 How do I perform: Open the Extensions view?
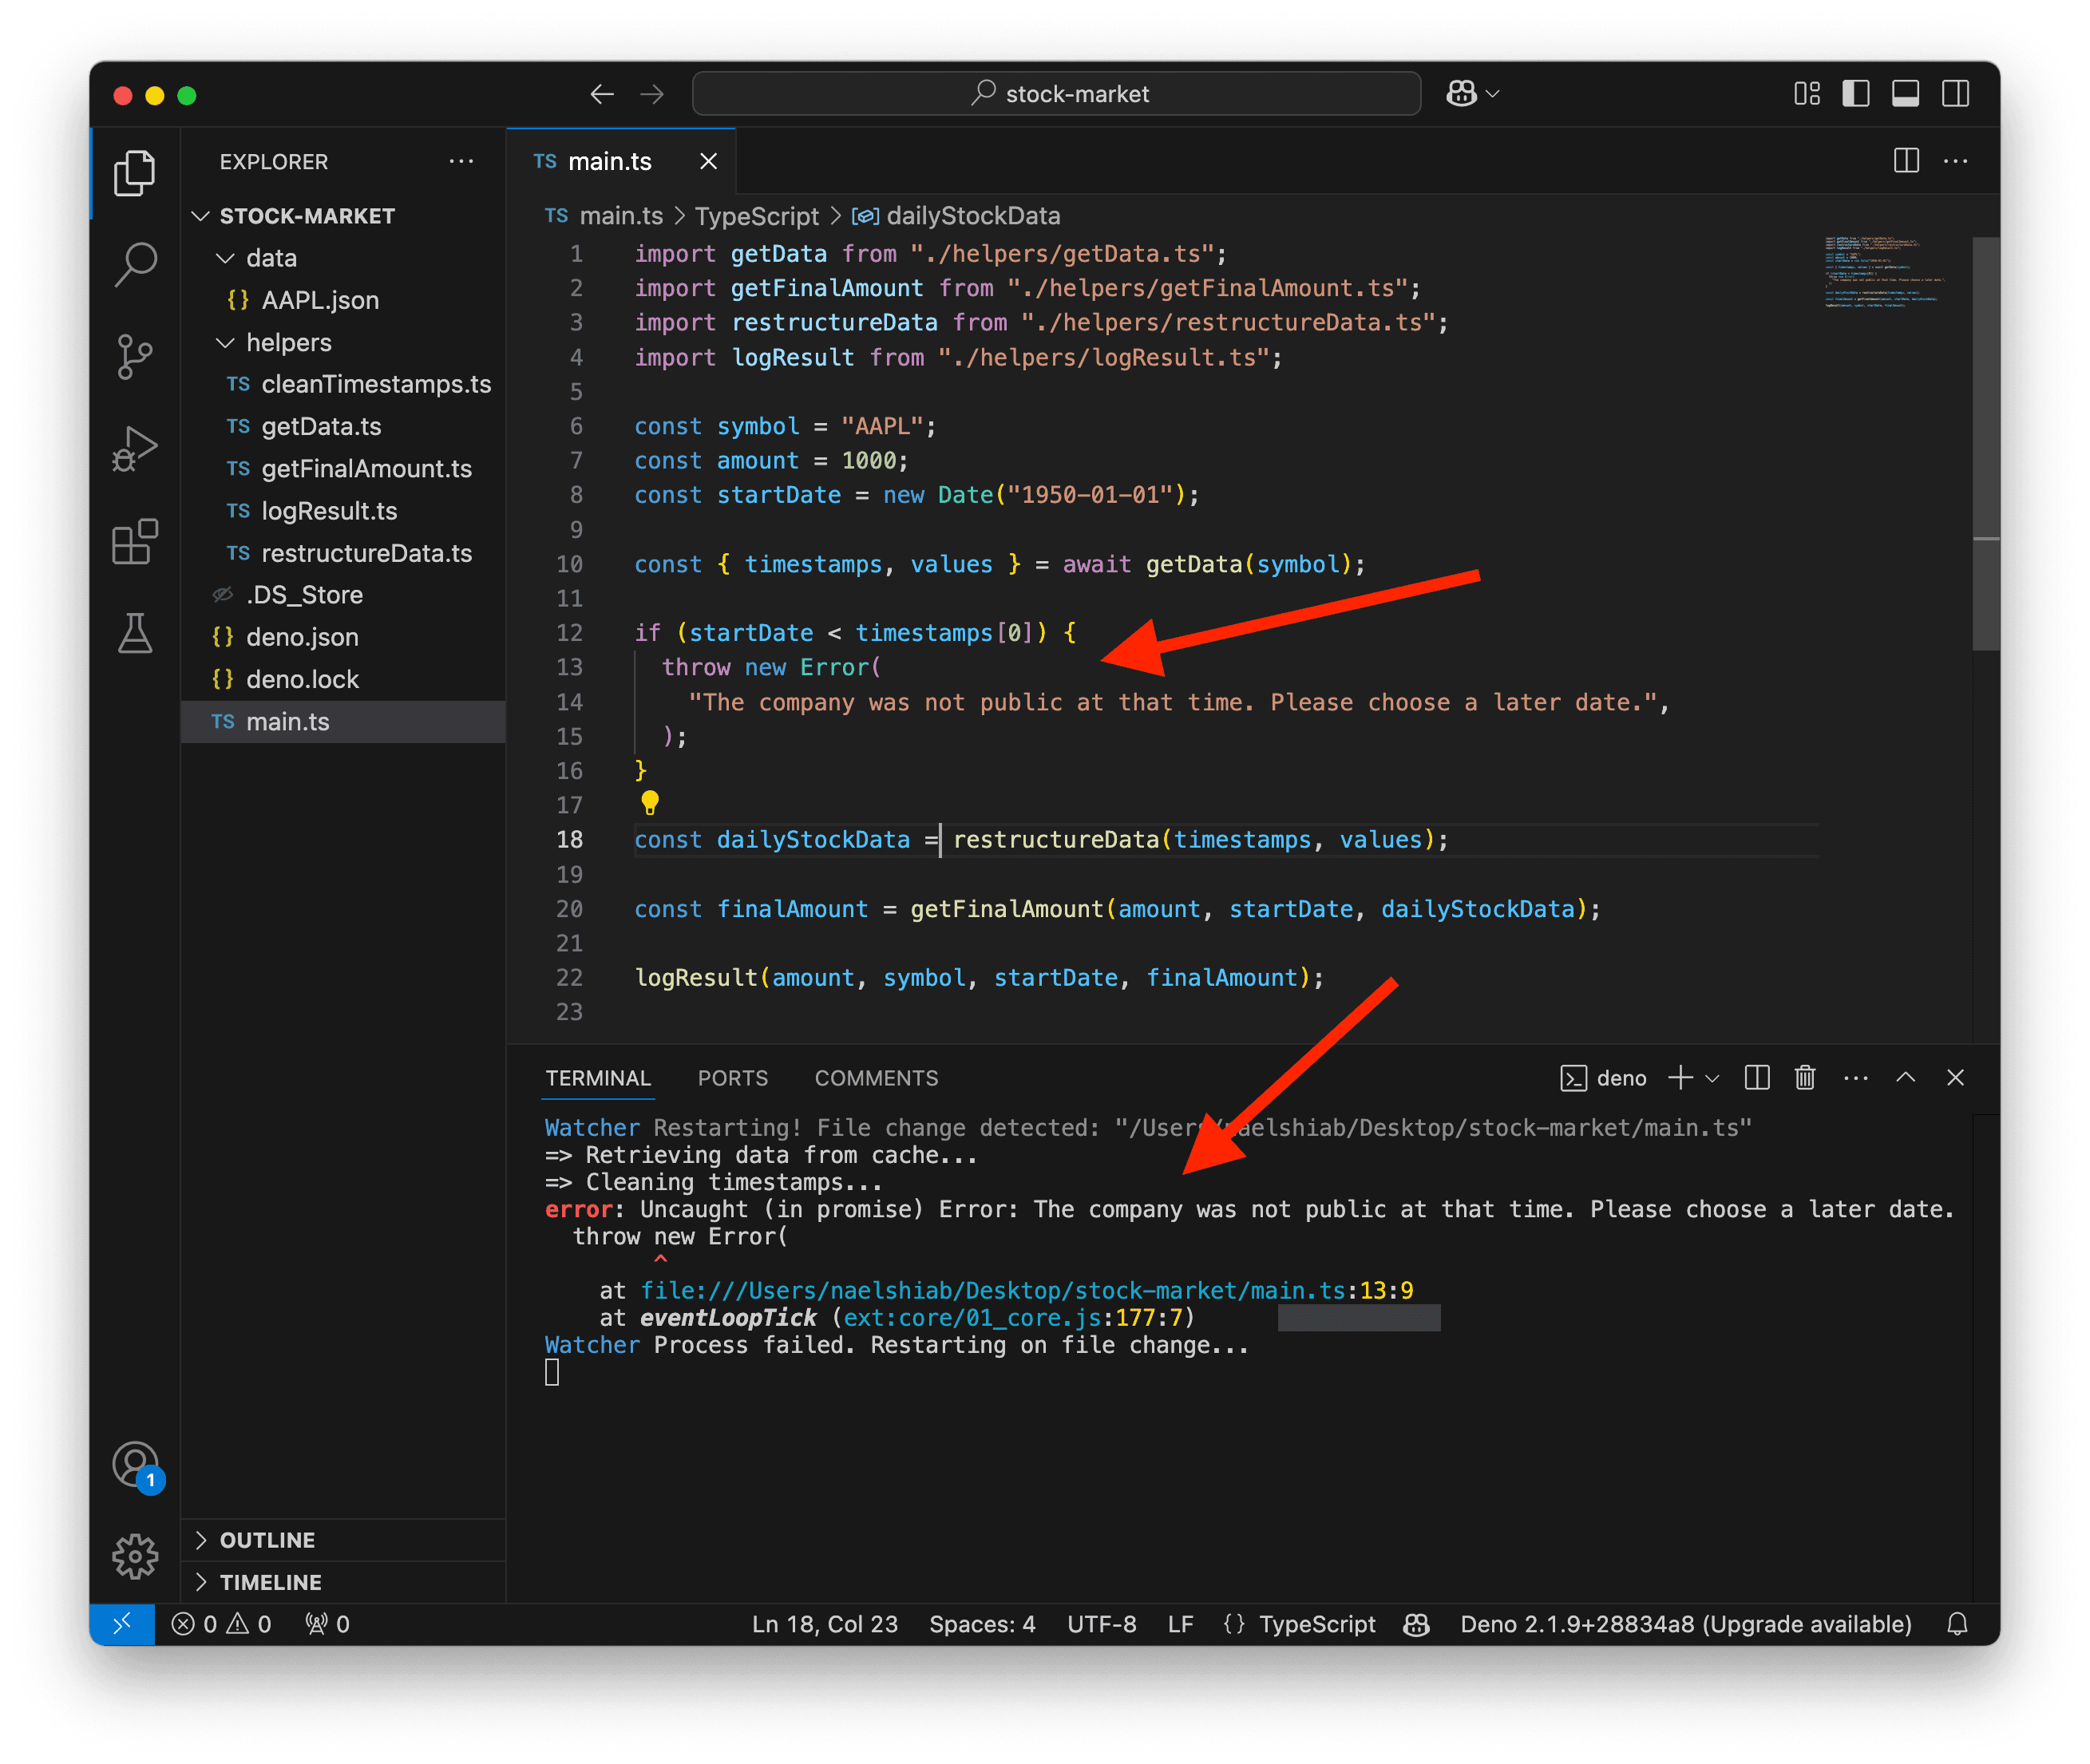click(134, 541)
